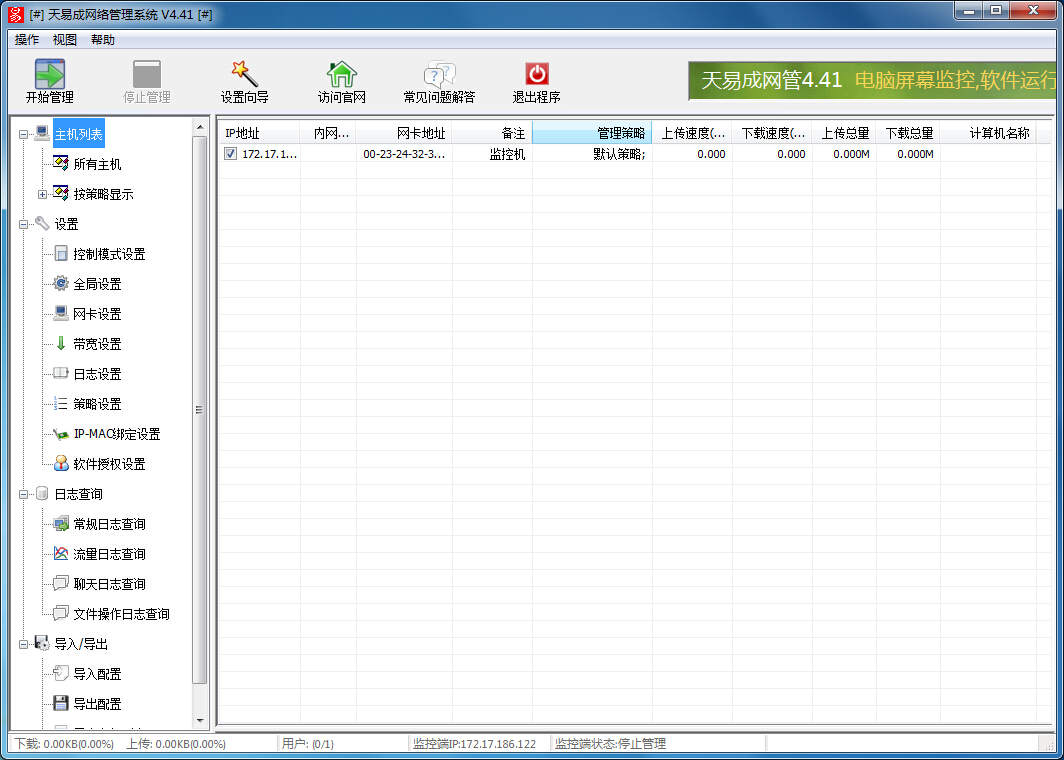1064x760 pixels.
Task: Click the red 退出程序 power icon
Action: click(x=537, y=75)
